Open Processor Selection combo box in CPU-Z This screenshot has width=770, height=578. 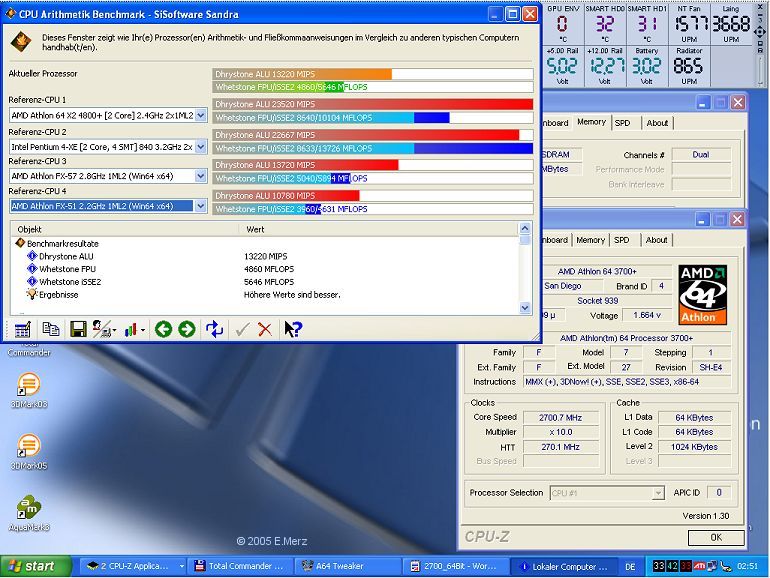(607, 493)
